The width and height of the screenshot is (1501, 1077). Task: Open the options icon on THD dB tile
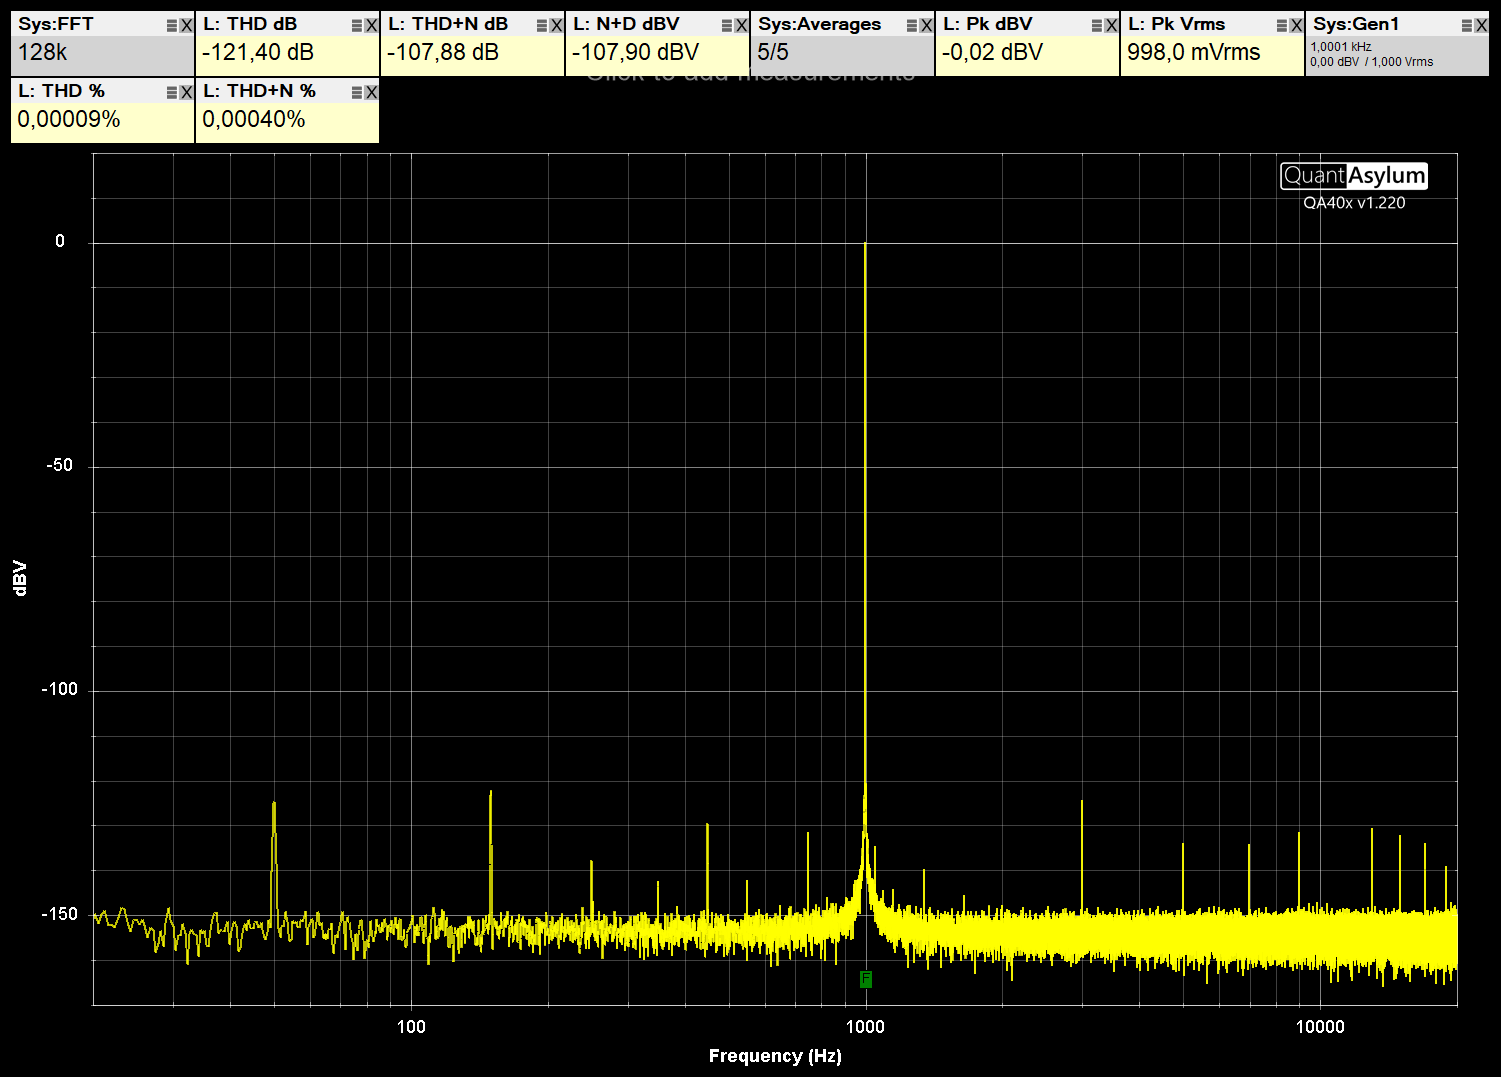[357, 26]
